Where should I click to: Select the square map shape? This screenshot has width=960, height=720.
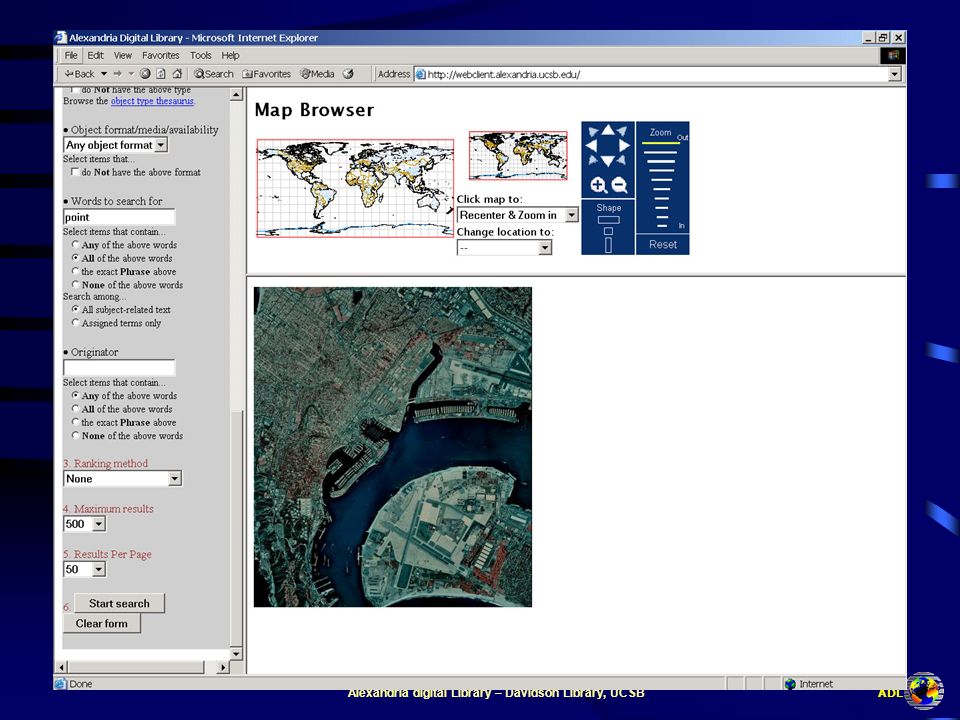608,231
